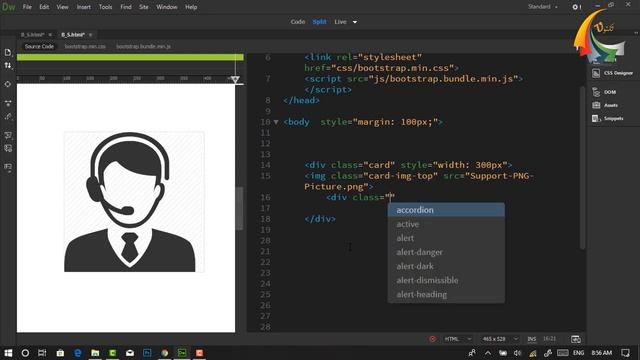
Task: Open the 465 x 528 window size dropdown
Action: 500,339
